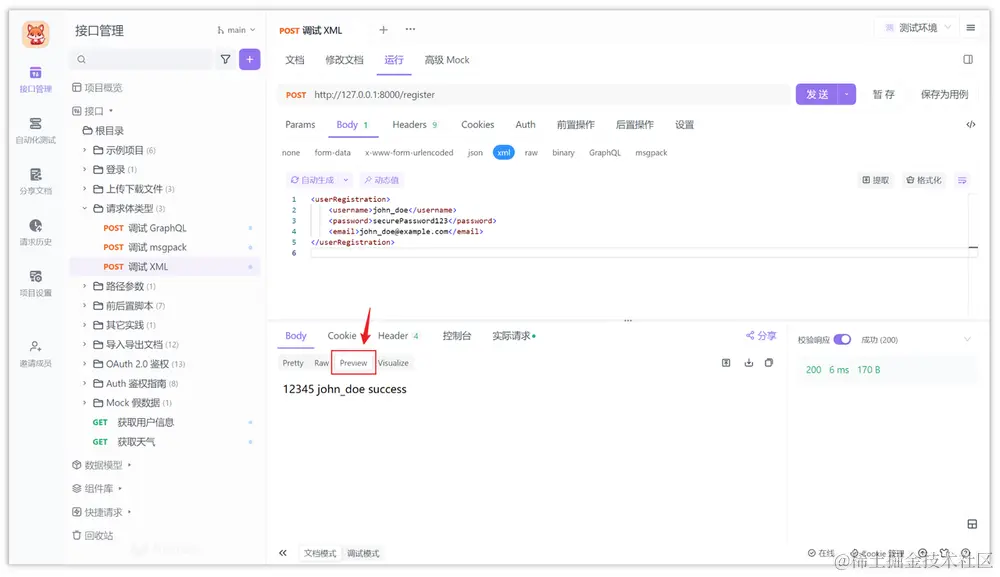Select the json body type
Screen dimensions: 1000x577
475,152
